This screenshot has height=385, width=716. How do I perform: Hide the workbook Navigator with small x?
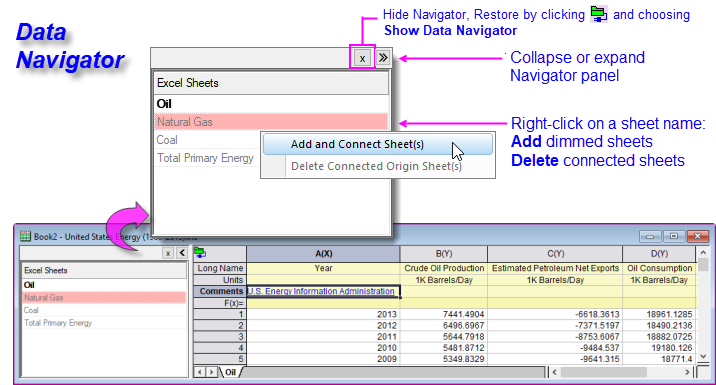pyautogui.click(x=168, y=253)
